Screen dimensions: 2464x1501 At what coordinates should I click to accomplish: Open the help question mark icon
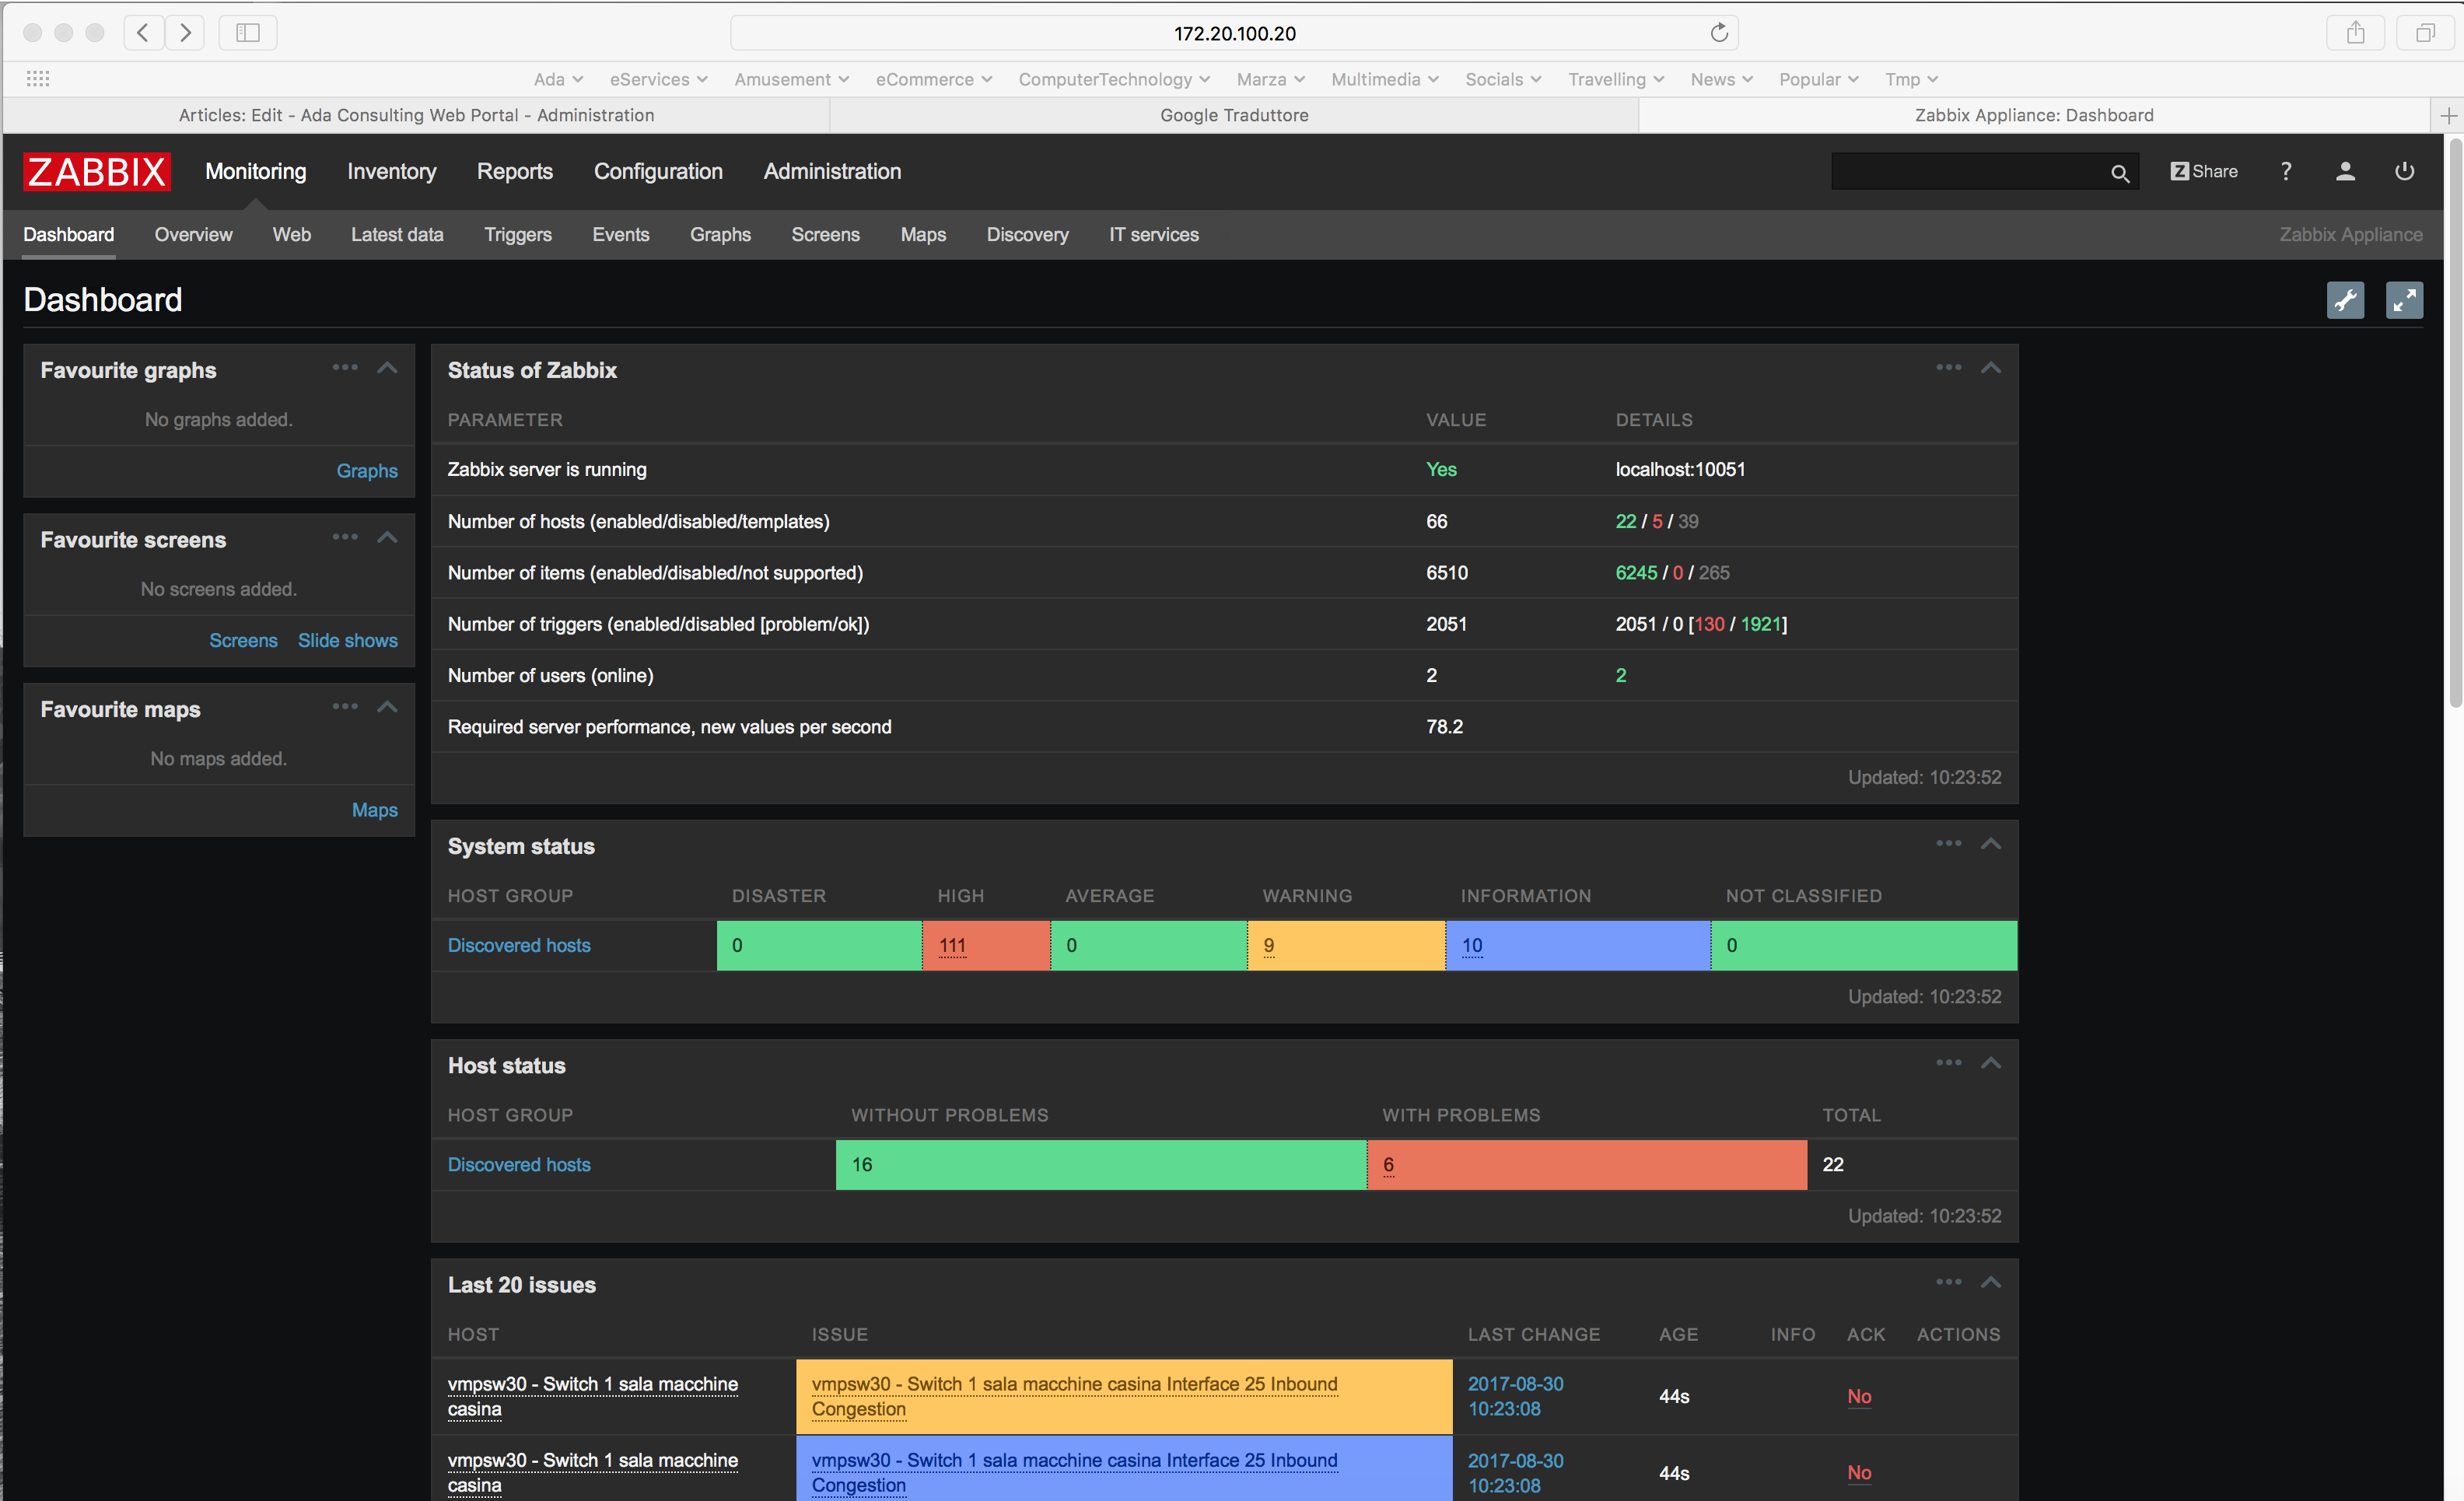pyautogui.click(x=2285, y=171)
